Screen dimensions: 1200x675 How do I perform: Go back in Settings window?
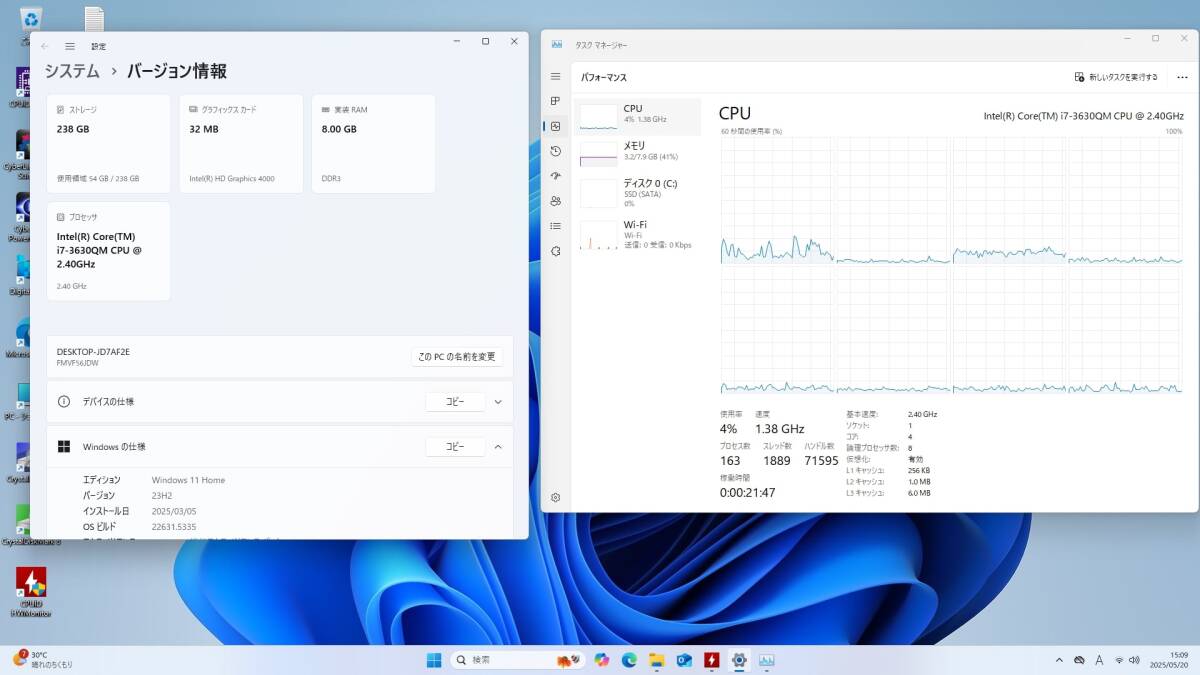(45, 46)
